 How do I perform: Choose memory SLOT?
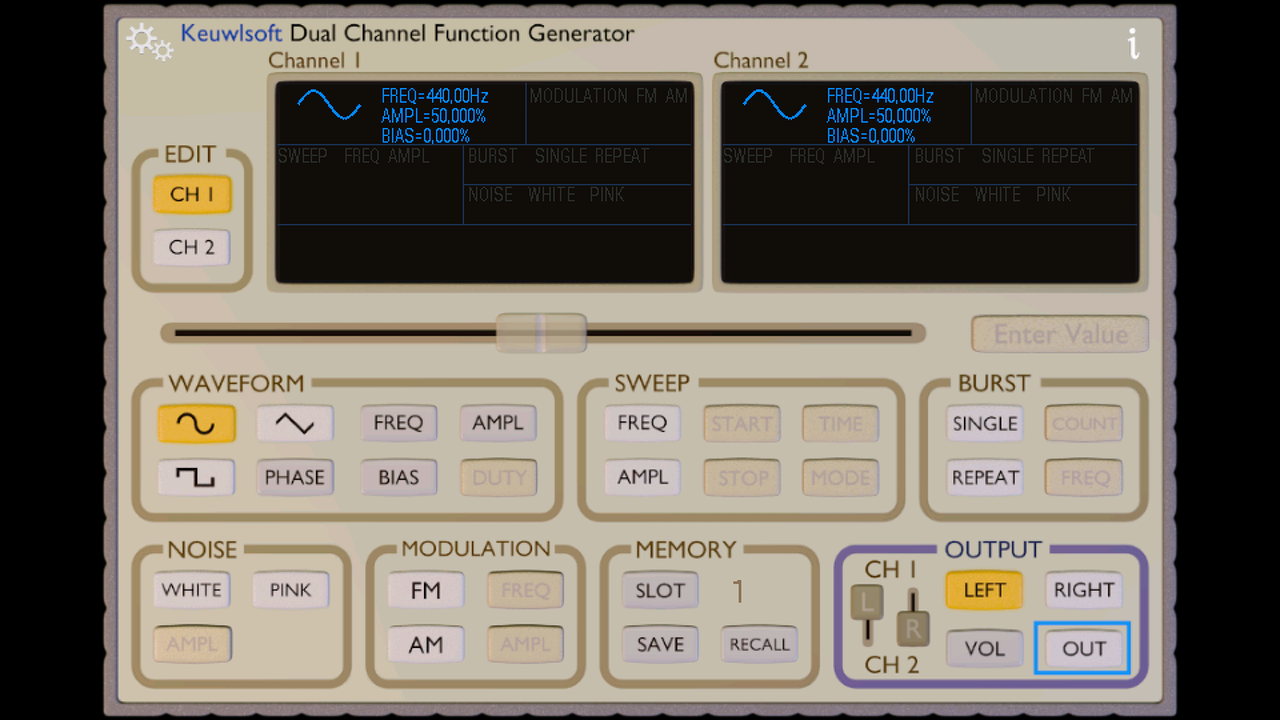tap(660, 591)
